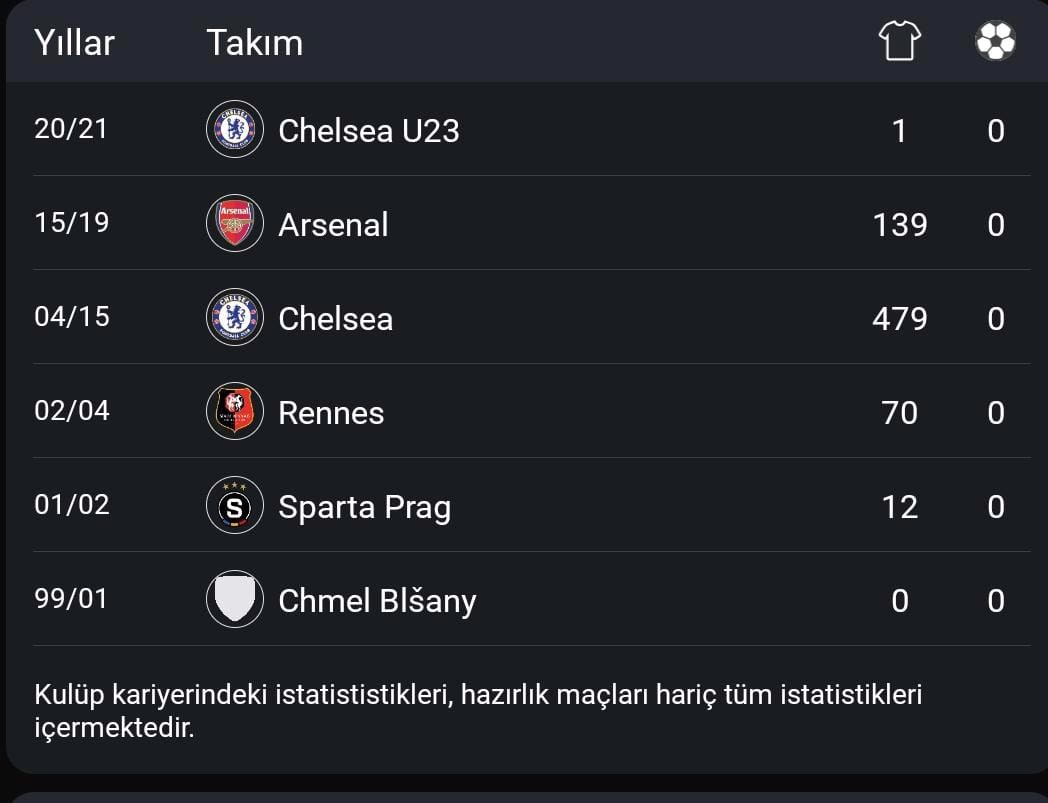Open the Rennes club crest

(x=235, y=411)
